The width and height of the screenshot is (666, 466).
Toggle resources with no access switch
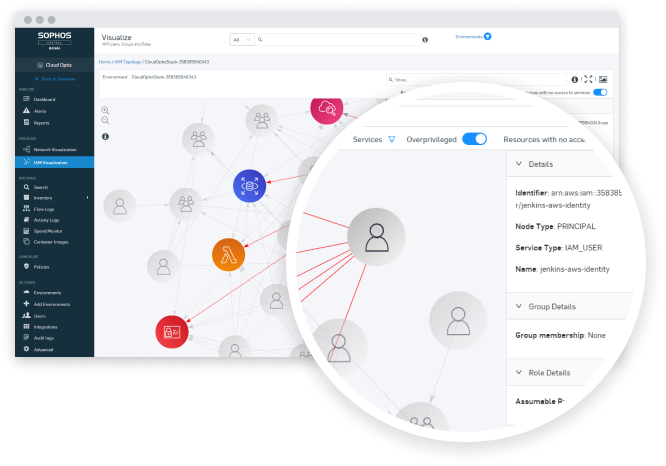click(x=600, y=92)
